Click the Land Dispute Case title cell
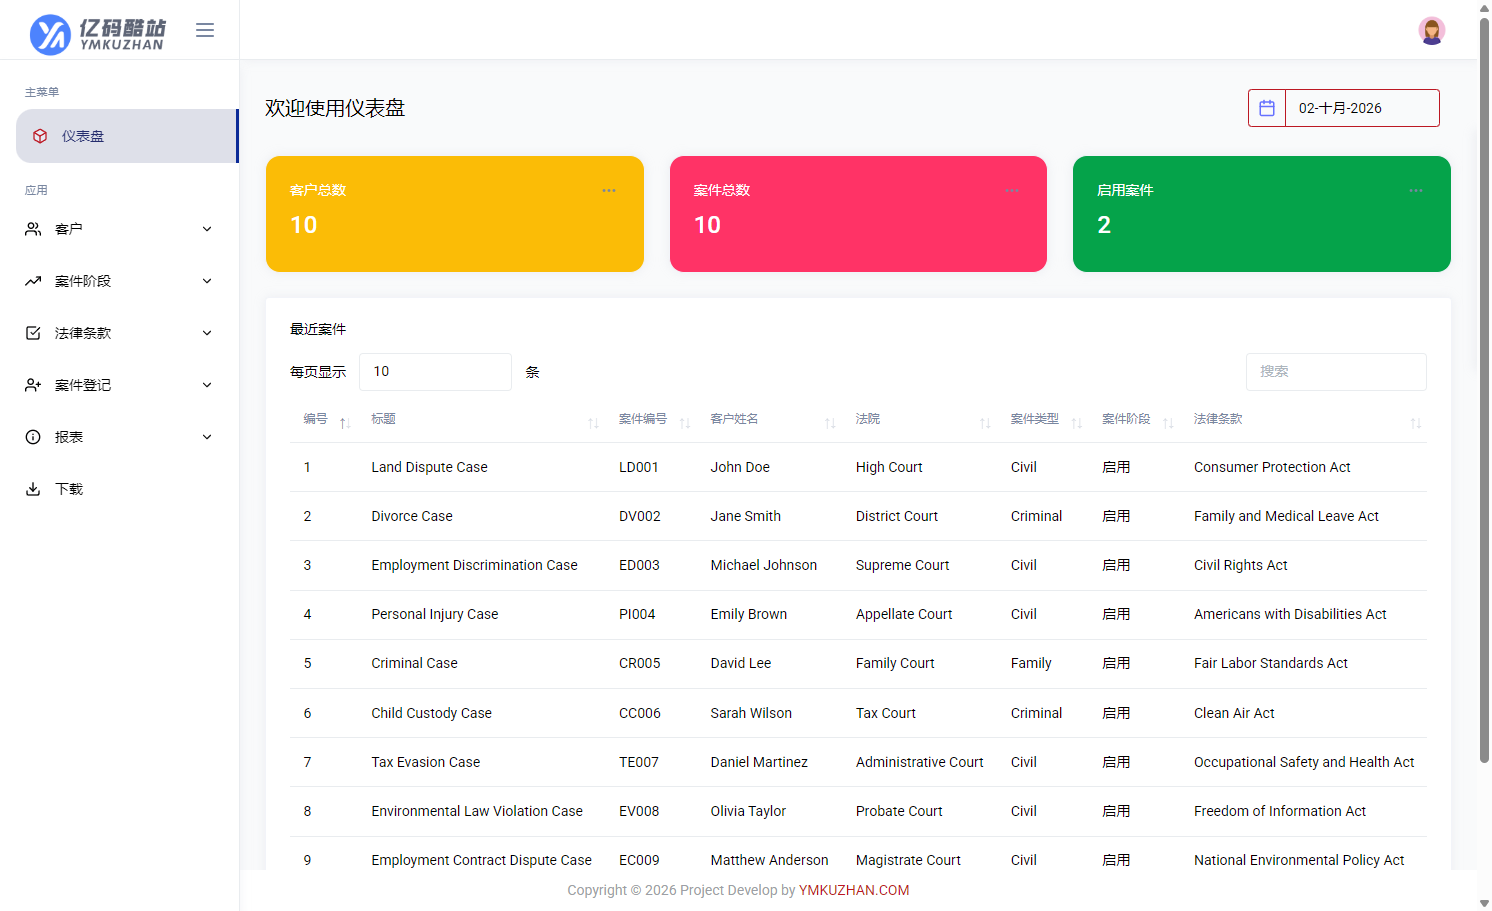Viewport: 1492px width, 911px height. (430, 467)
